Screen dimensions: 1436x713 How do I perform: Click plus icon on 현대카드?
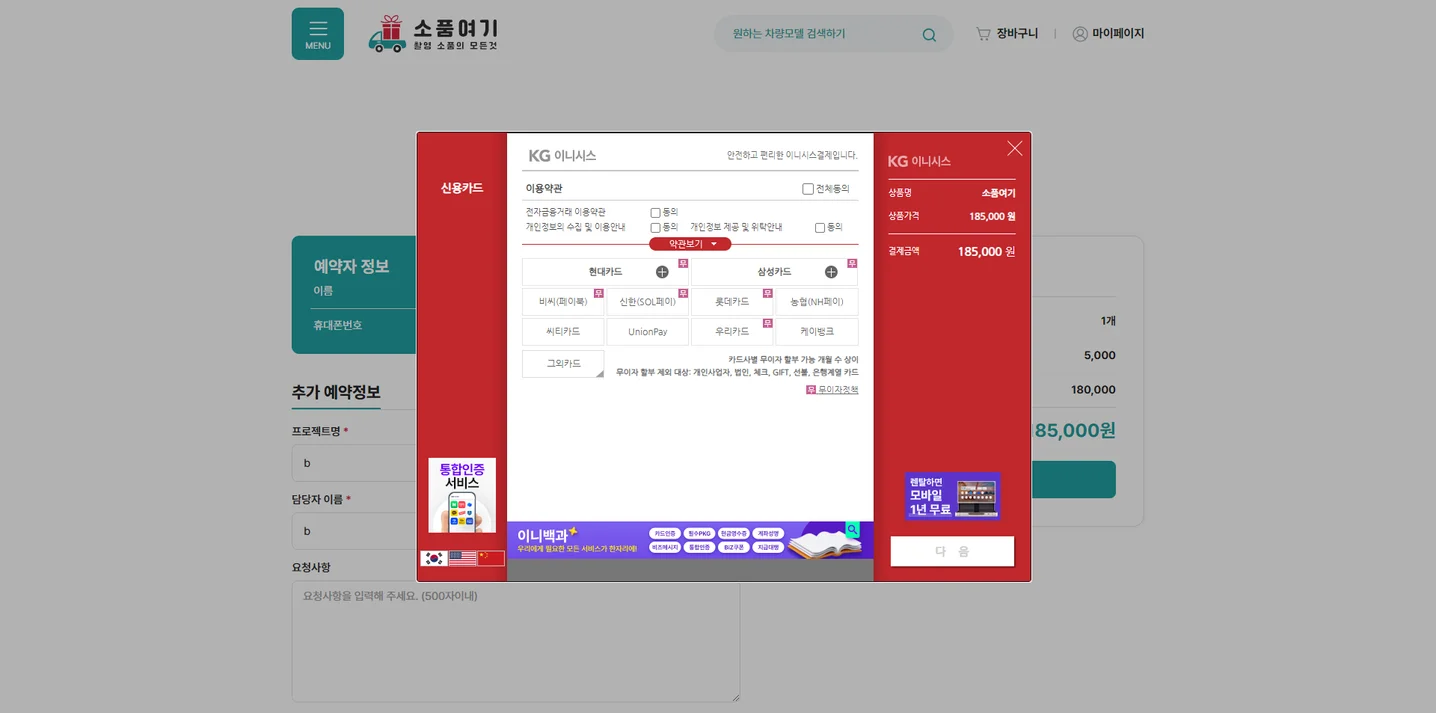pyautogui.click(x=662, y=272)
